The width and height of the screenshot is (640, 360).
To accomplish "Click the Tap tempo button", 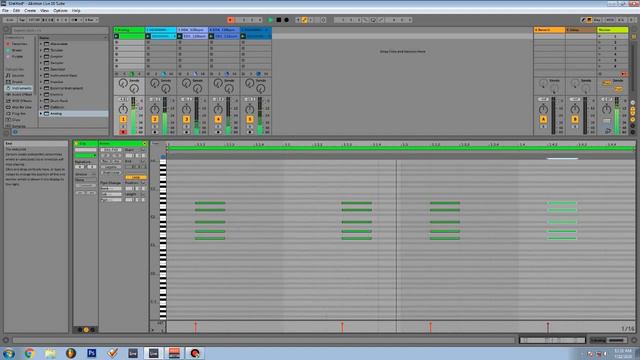I will [22, 20].
